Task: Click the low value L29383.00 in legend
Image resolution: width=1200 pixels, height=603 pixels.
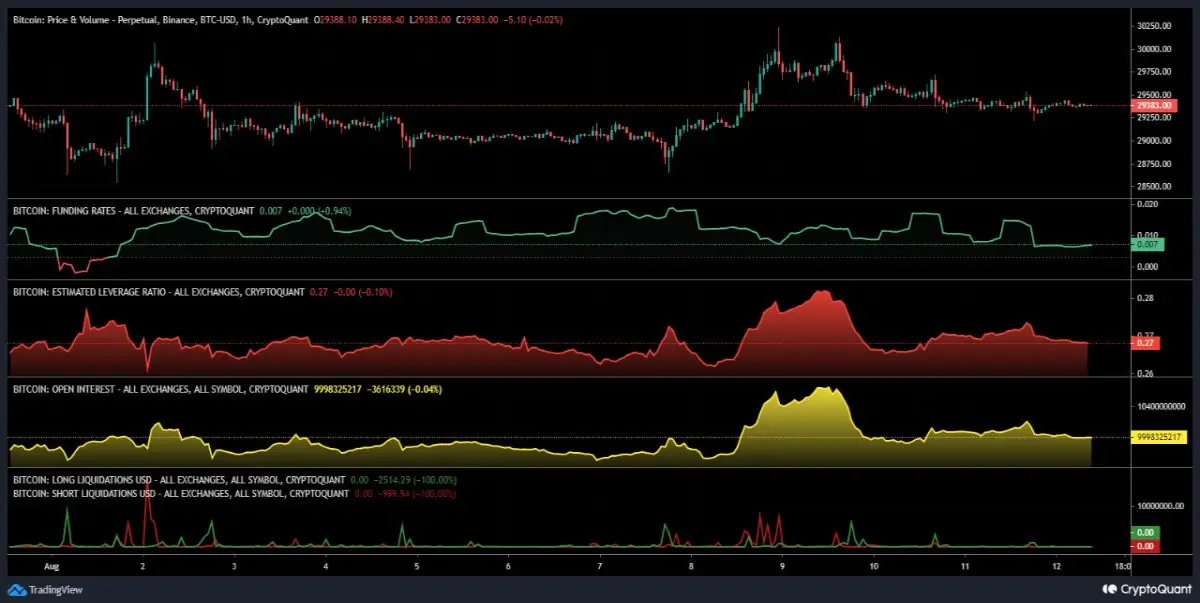Action: point(429,19)
